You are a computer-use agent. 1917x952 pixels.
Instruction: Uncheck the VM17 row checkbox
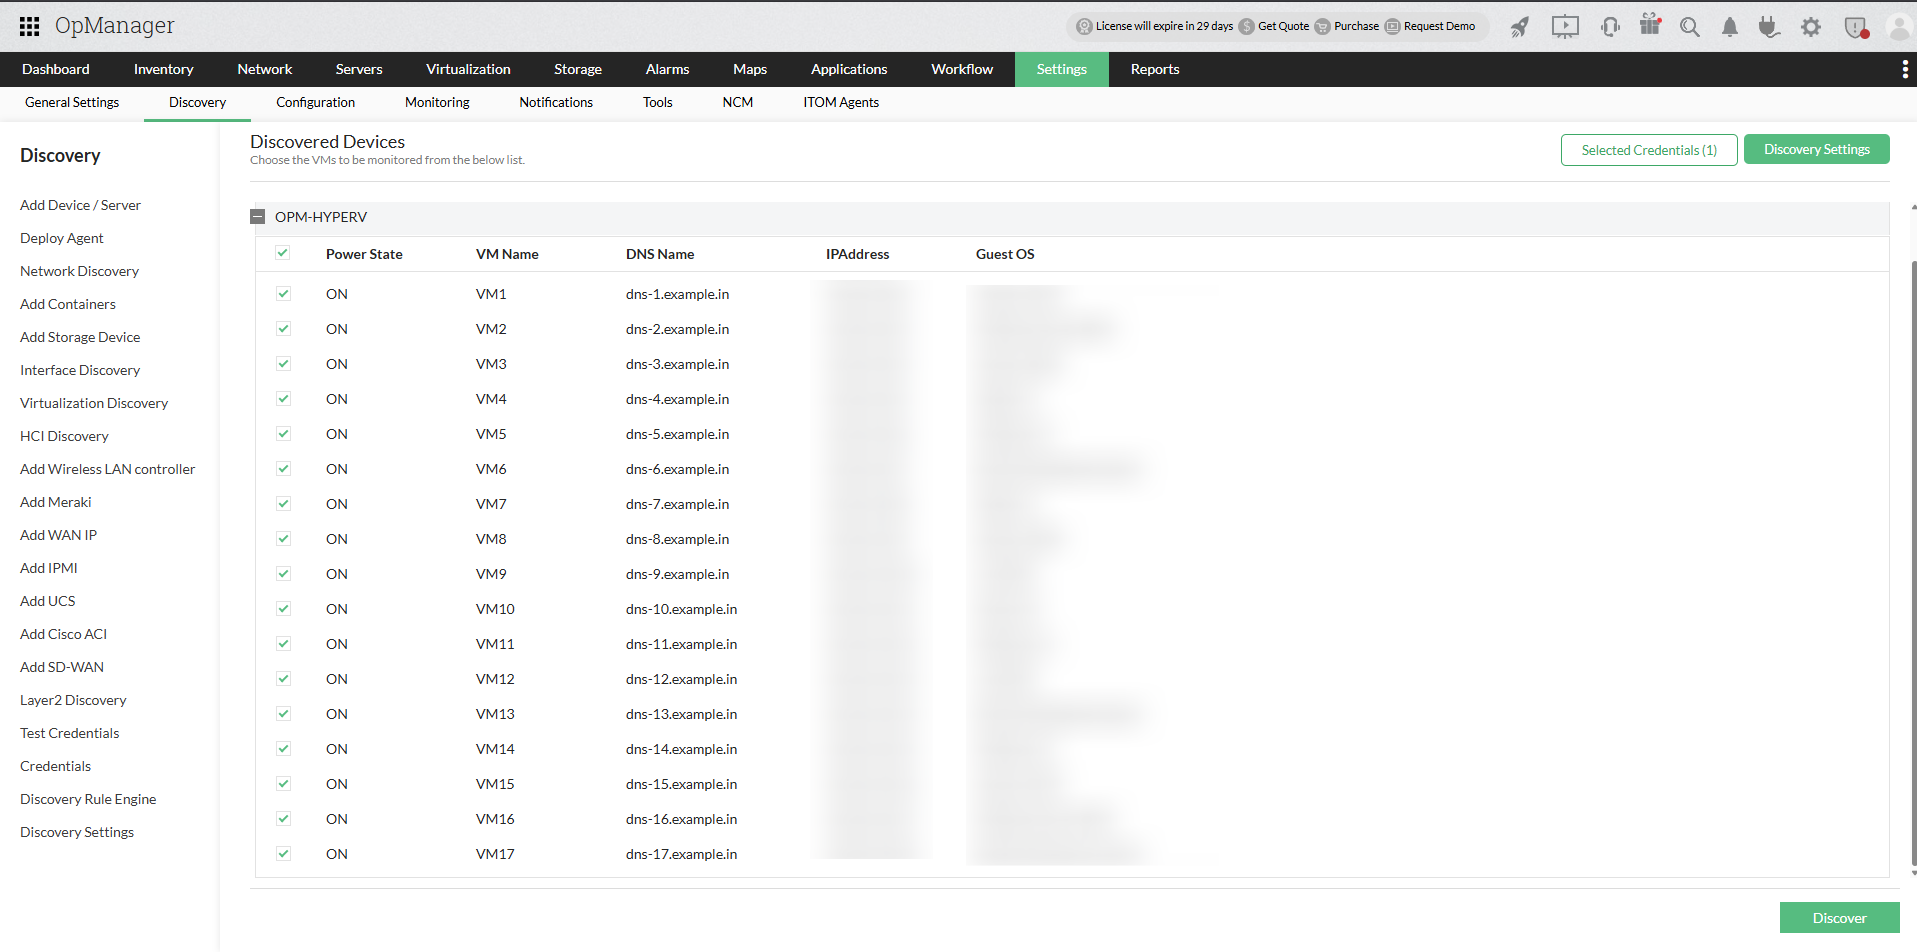pos(283,854)
